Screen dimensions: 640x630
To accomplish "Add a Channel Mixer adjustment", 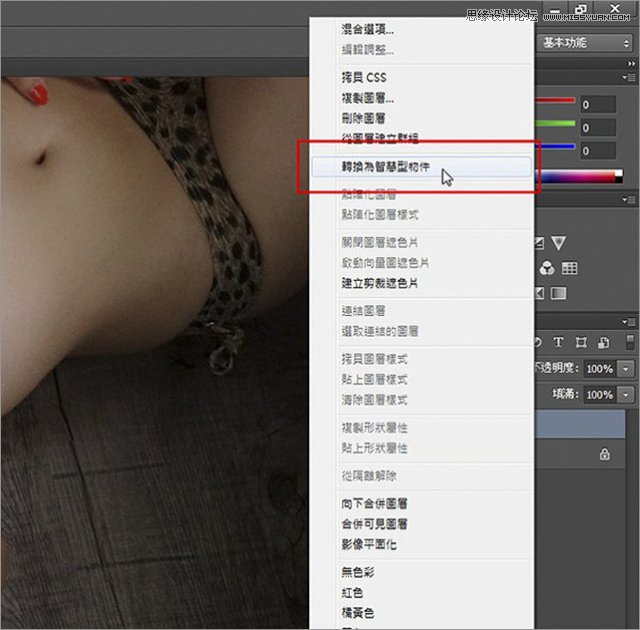I will click(x=547, y=268).
